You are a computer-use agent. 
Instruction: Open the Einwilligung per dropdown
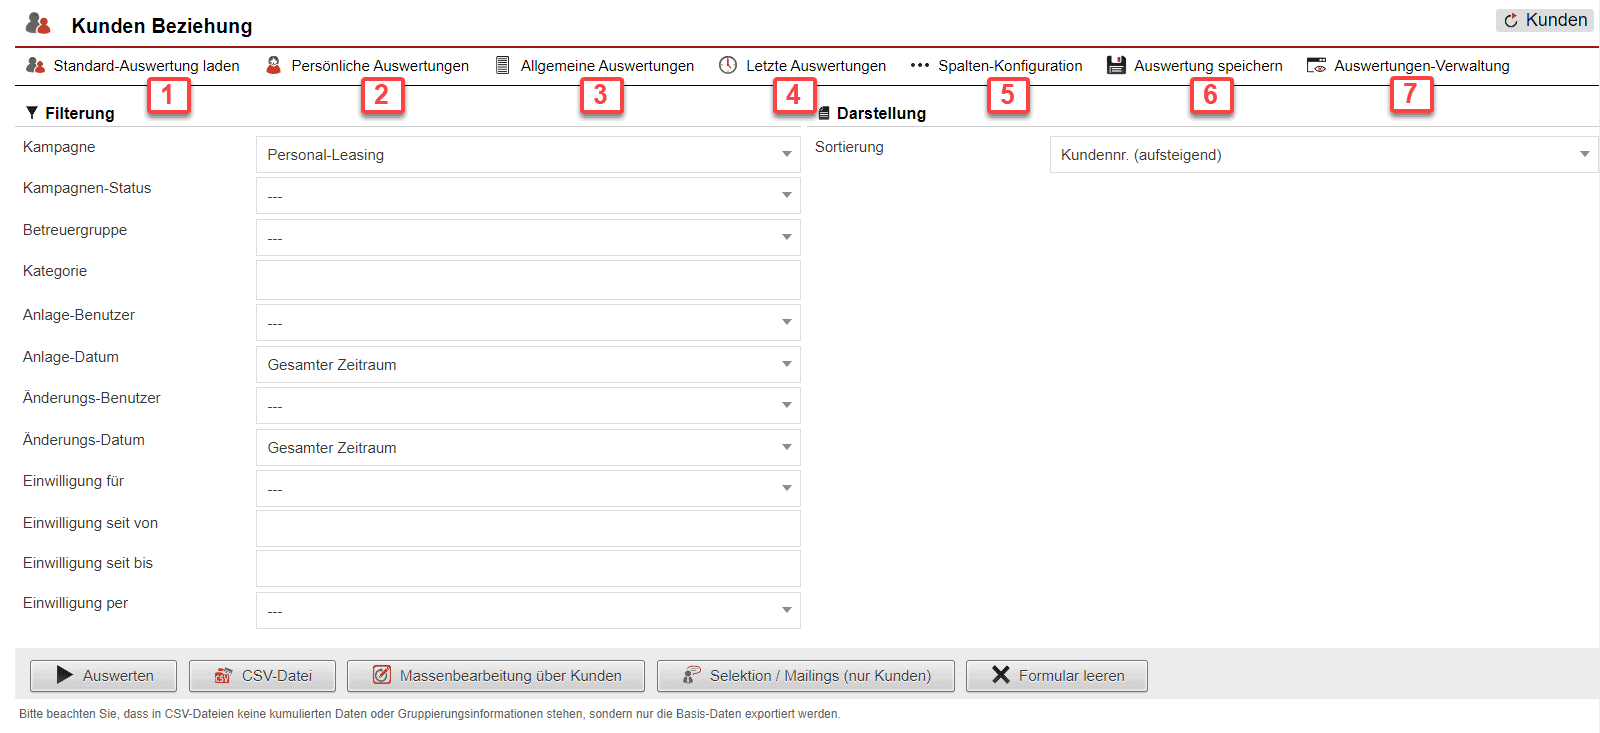tap(528, 611)
